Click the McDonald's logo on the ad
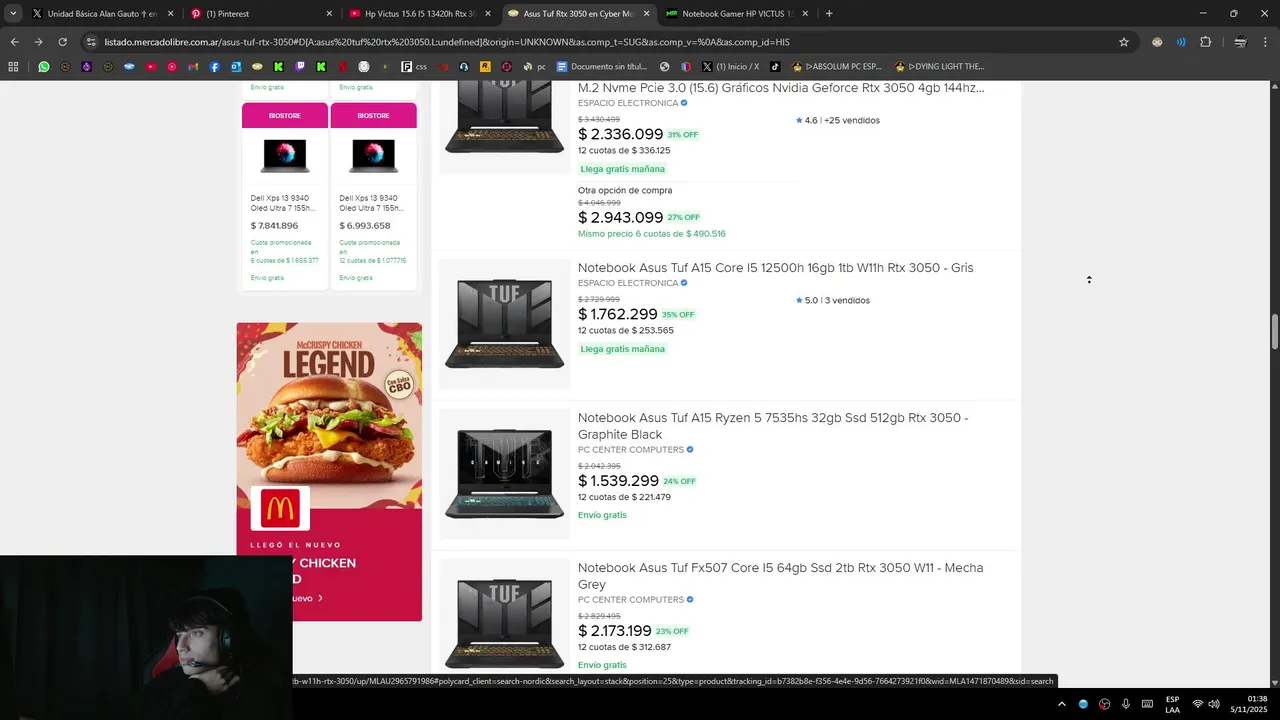 [280, 509]
